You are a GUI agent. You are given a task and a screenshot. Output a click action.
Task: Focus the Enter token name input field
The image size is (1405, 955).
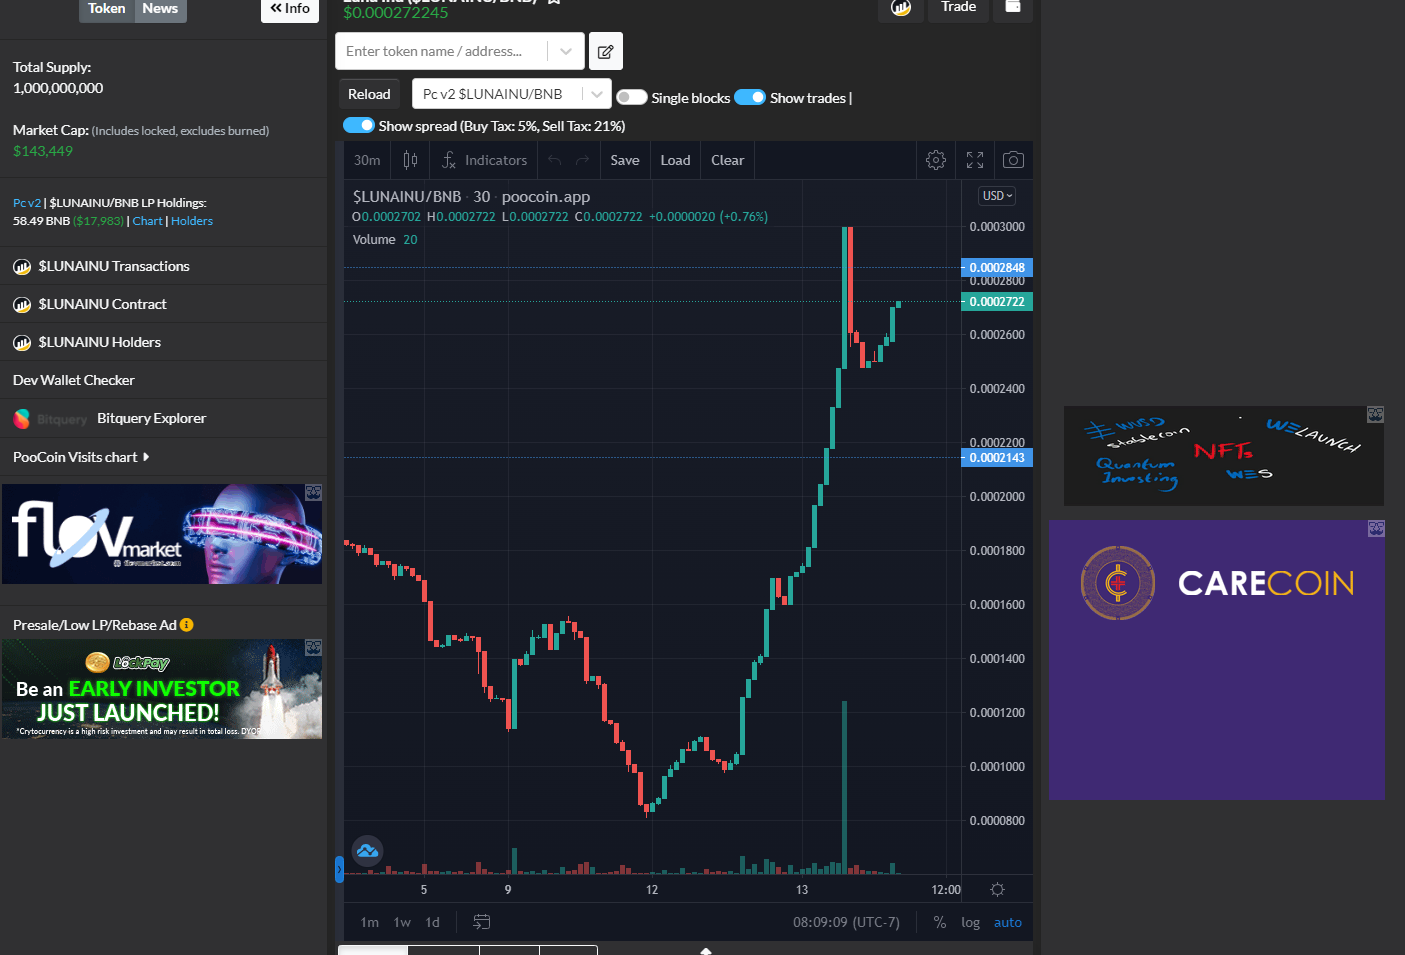442,51
